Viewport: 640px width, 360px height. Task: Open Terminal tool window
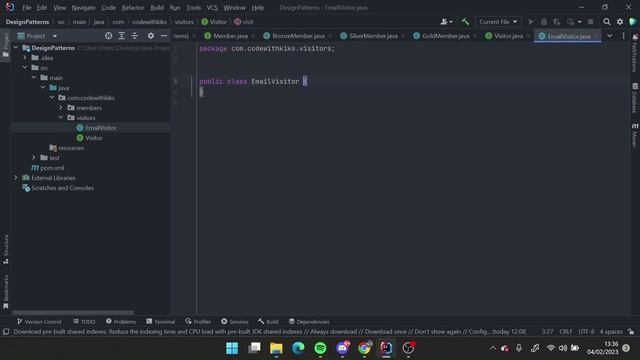tap(160, 322)
